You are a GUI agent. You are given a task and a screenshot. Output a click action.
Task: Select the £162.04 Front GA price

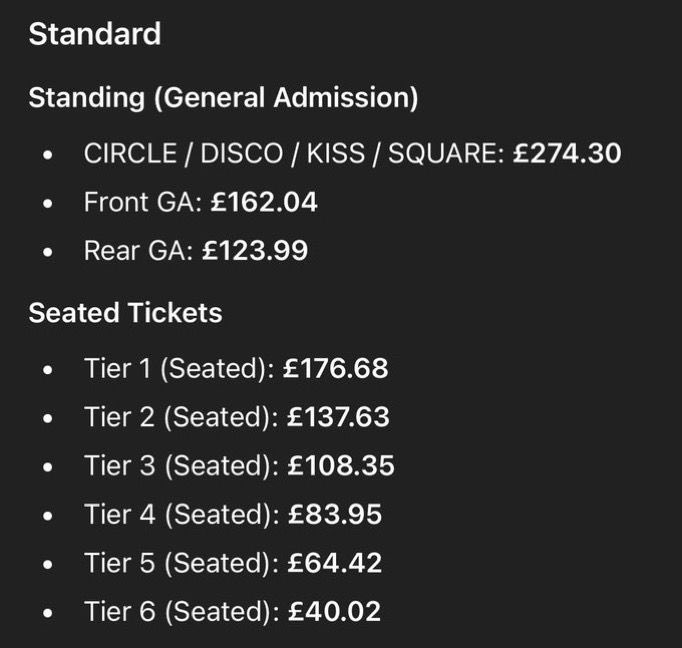[x=264, y=202]
